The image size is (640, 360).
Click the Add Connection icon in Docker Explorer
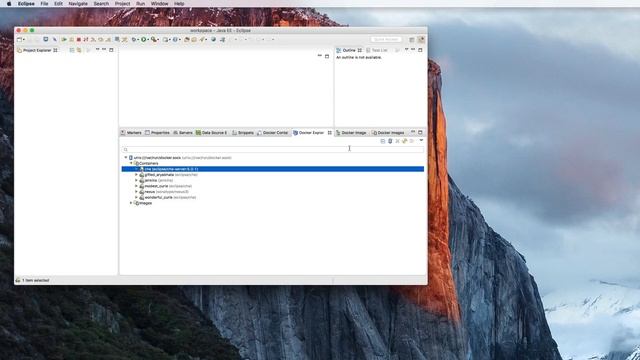pyautogui.click(x=390, y=141)
